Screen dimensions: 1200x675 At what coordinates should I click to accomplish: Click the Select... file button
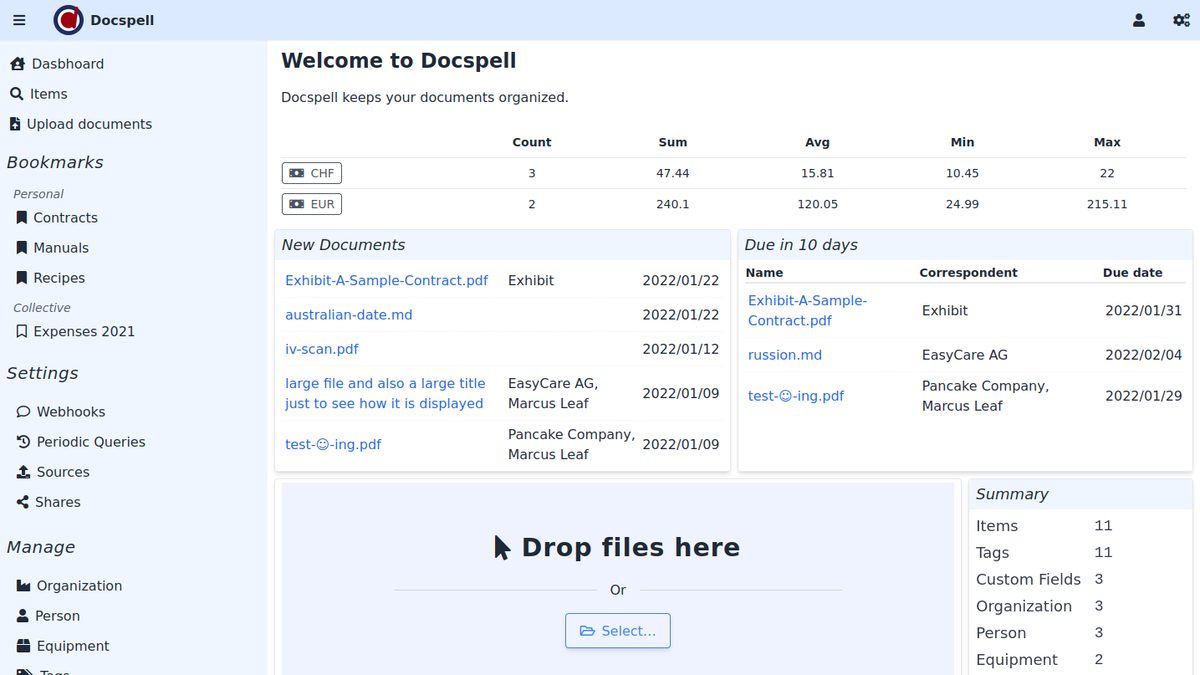click(x=618, y=631)
